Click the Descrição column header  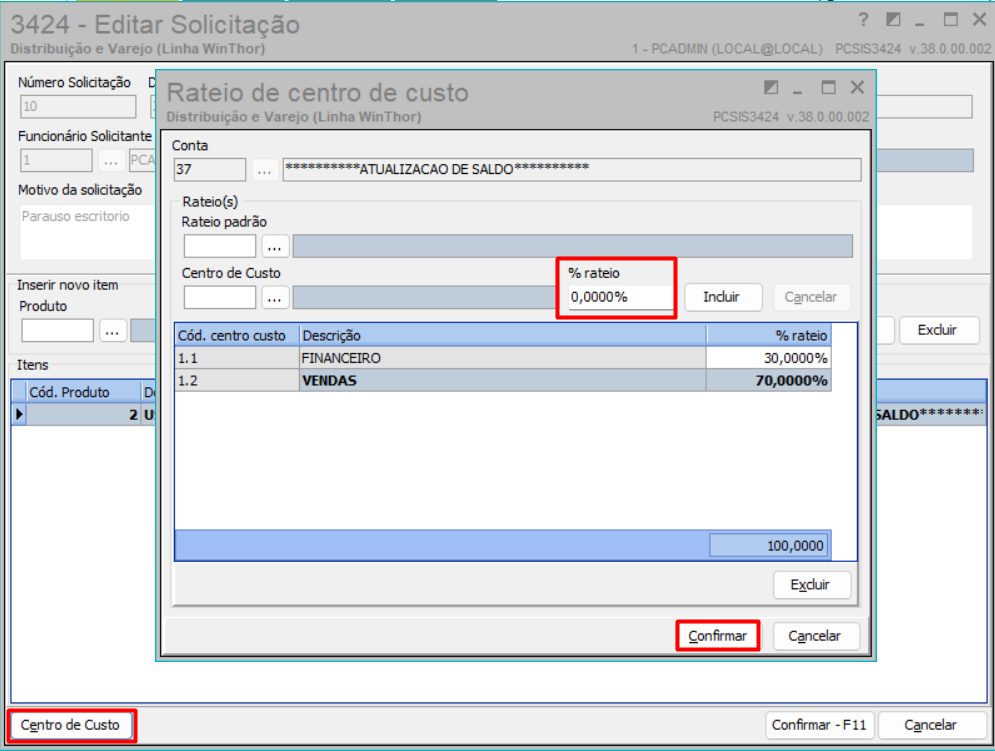coord(503,335)
